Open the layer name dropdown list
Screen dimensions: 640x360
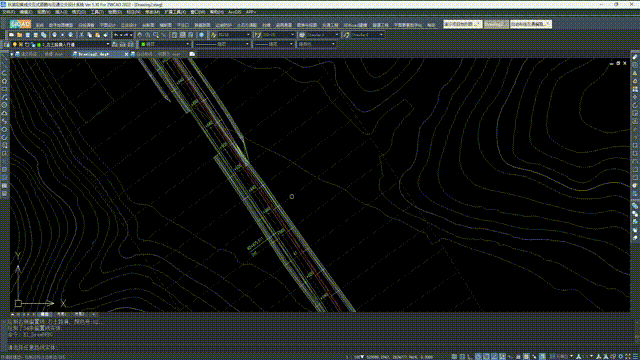[x=108, y=44]
